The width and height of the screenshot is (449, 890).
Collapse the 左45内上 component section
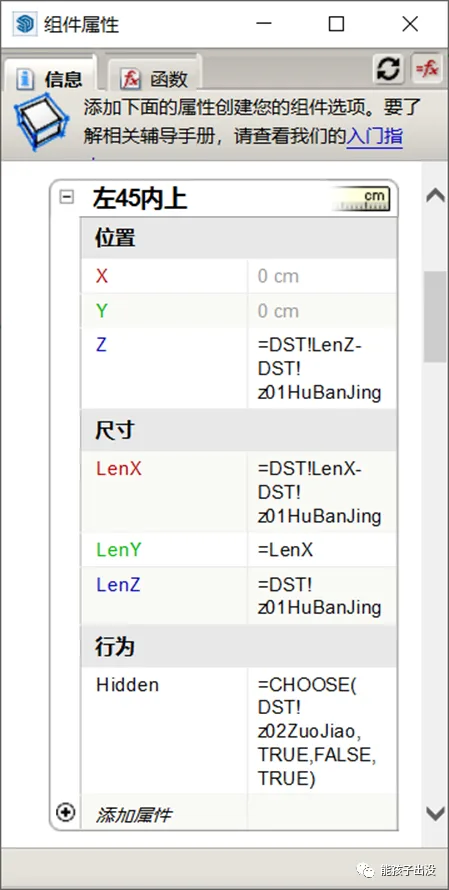[x=67, y=198]
